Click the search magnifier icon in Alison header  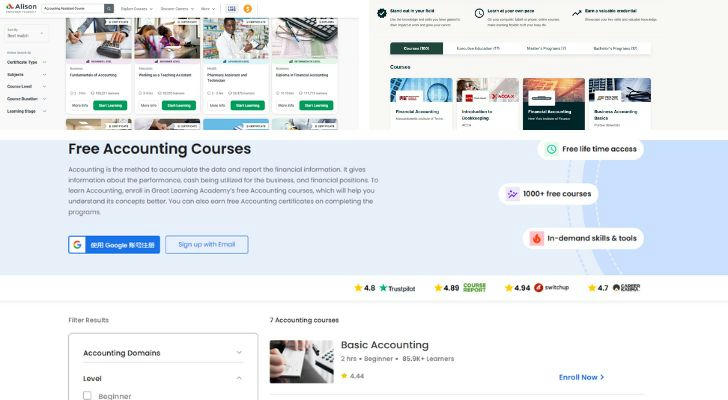point(109,8)
